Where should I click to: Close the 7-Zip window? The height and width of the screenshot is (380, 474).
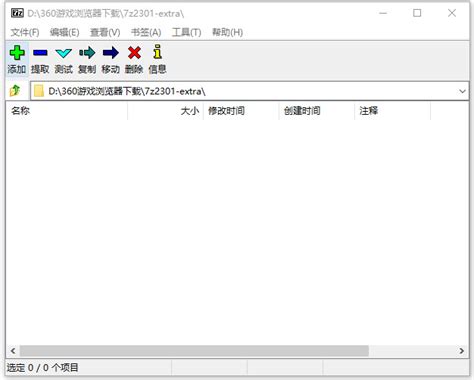pyautogui.click(x=452, y=13)
